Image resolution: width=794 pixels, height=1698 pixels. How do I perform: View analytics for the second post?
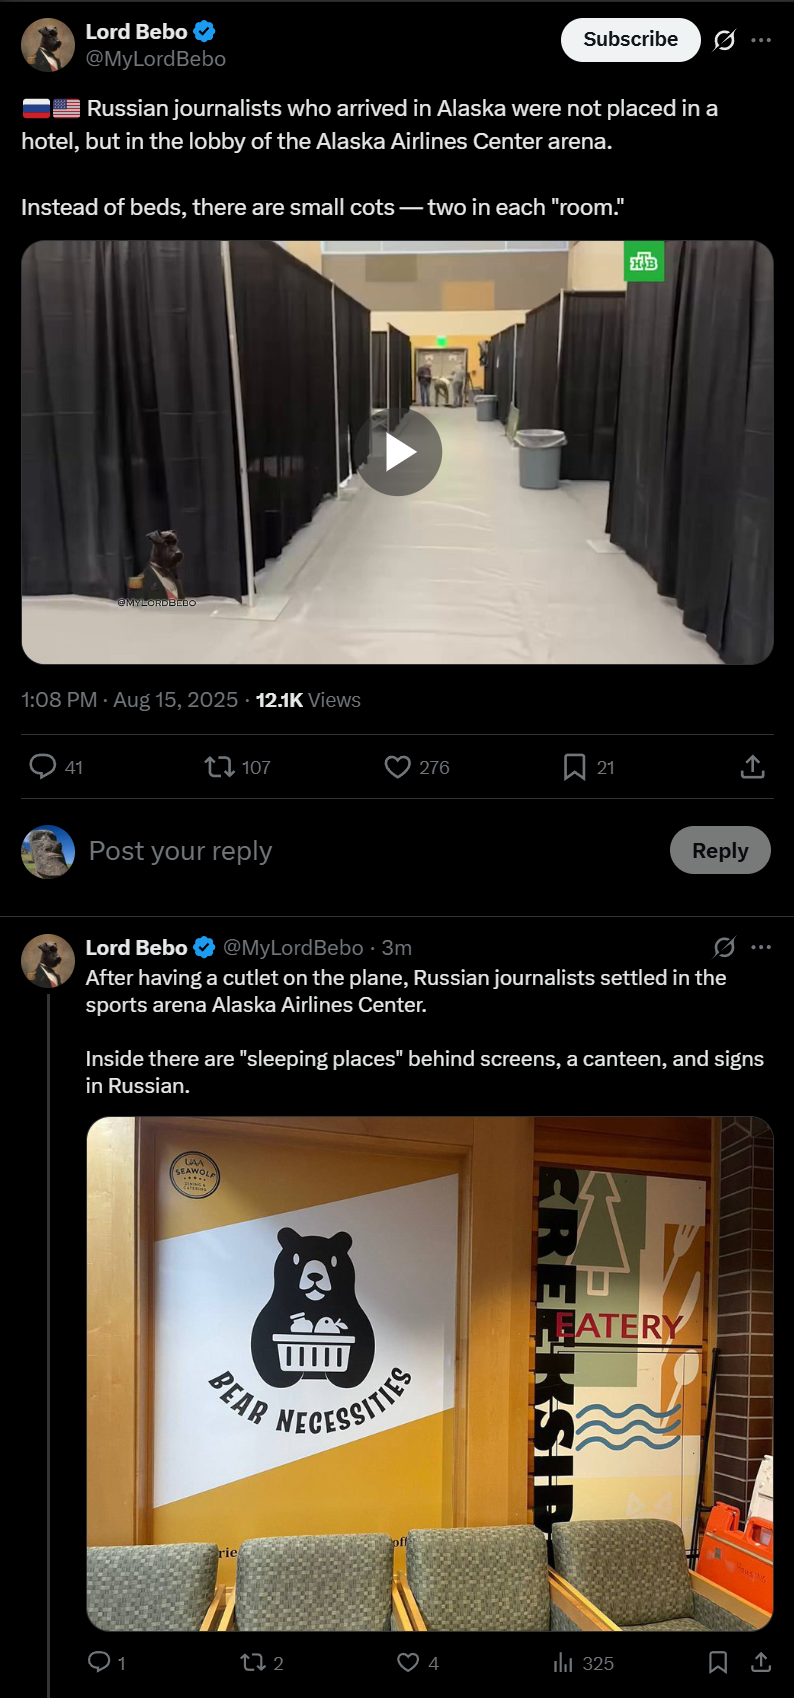point(564,1662)
